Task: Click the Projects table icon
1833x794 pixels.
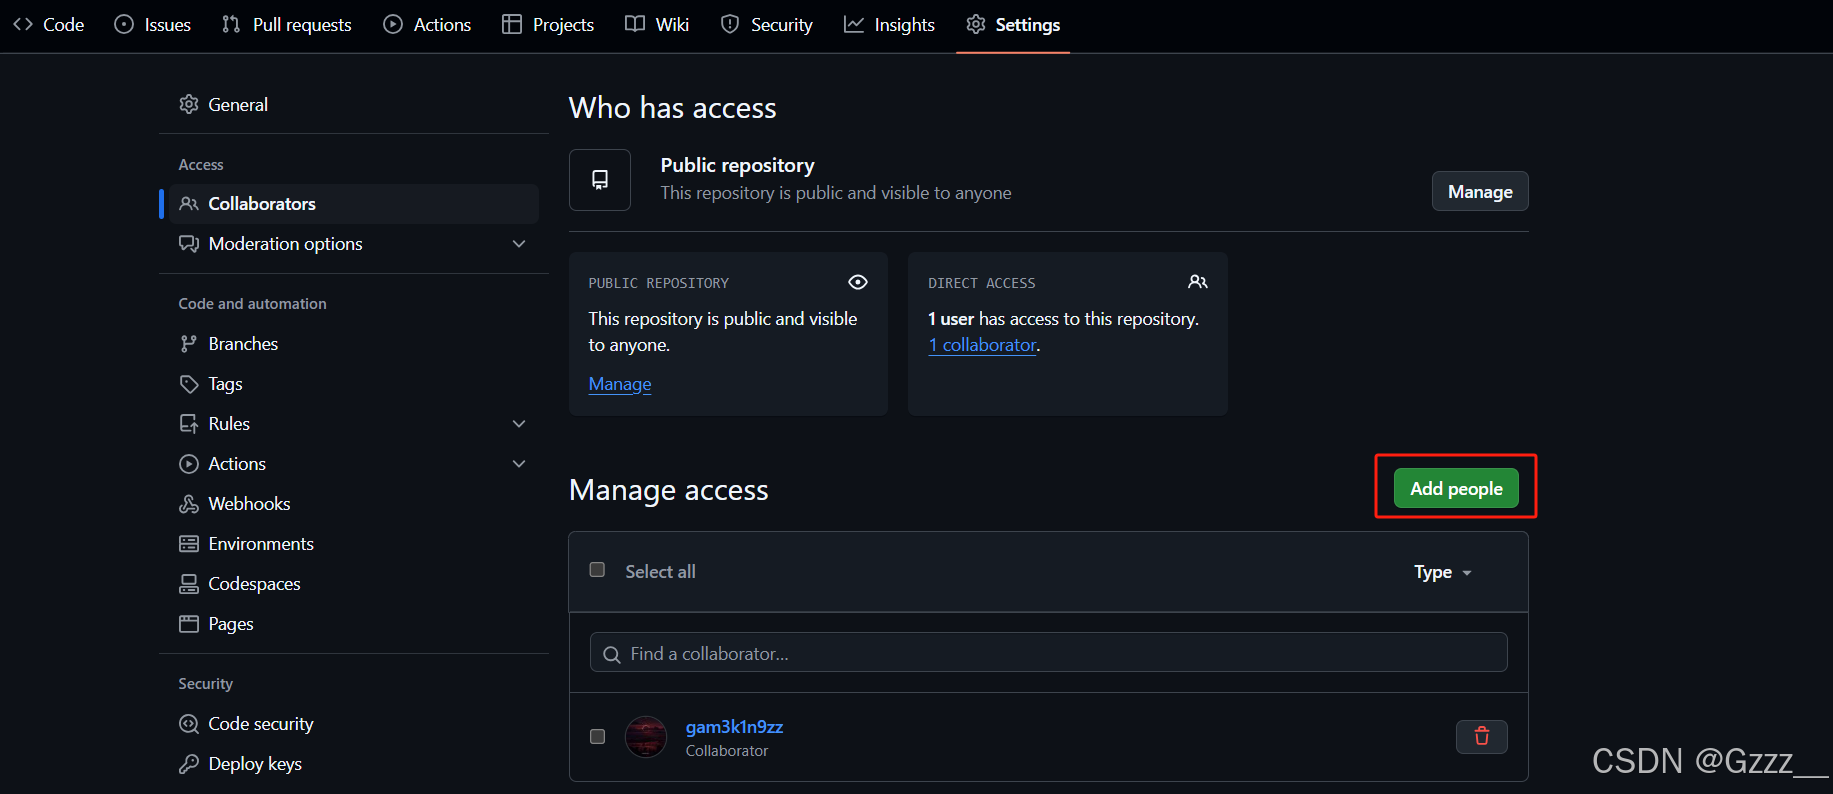Action: pyautogui.click(x=512, y=24)
